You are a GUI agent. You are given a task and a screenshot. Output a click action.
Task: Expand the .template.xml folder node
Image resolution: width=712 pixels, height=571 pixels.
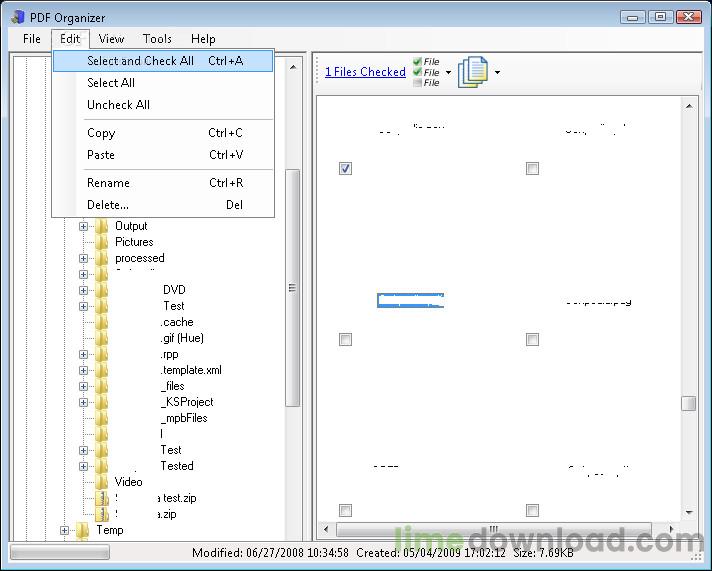[x=83, y=370]
